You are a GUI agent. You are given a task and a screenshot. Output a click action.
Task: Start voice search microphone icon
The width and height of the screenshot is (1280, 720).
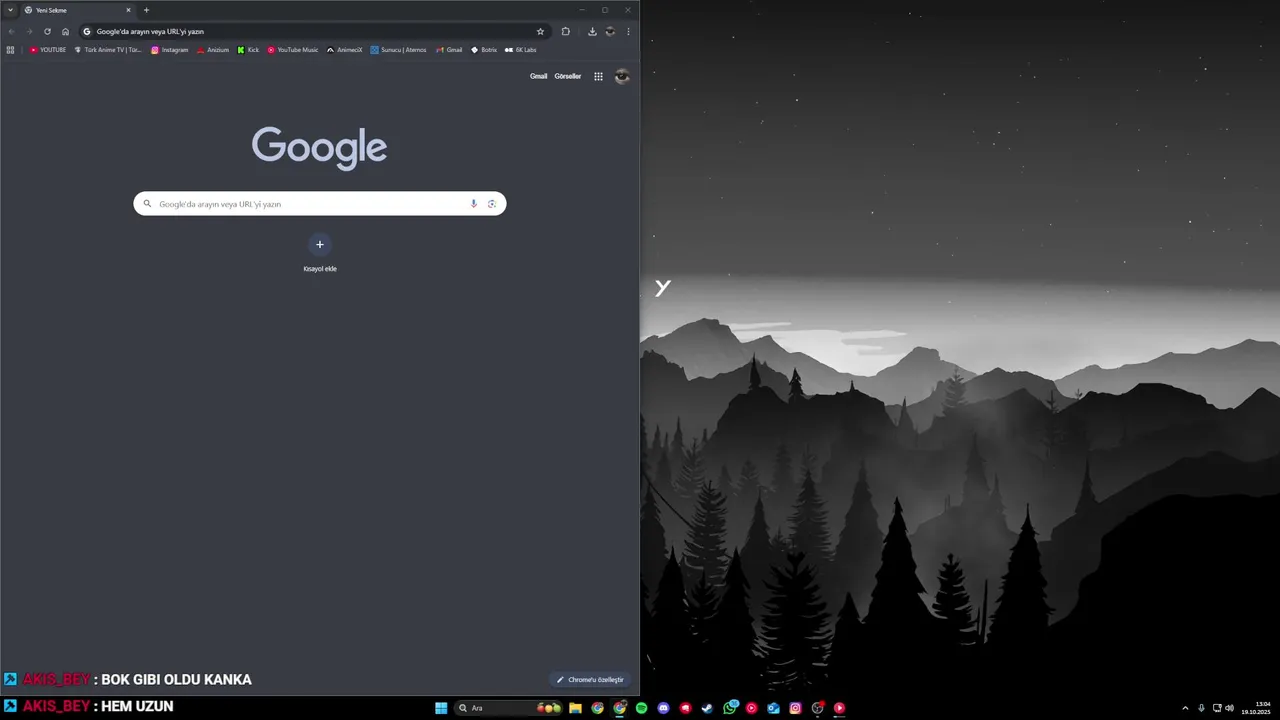(x=474, y=203)
